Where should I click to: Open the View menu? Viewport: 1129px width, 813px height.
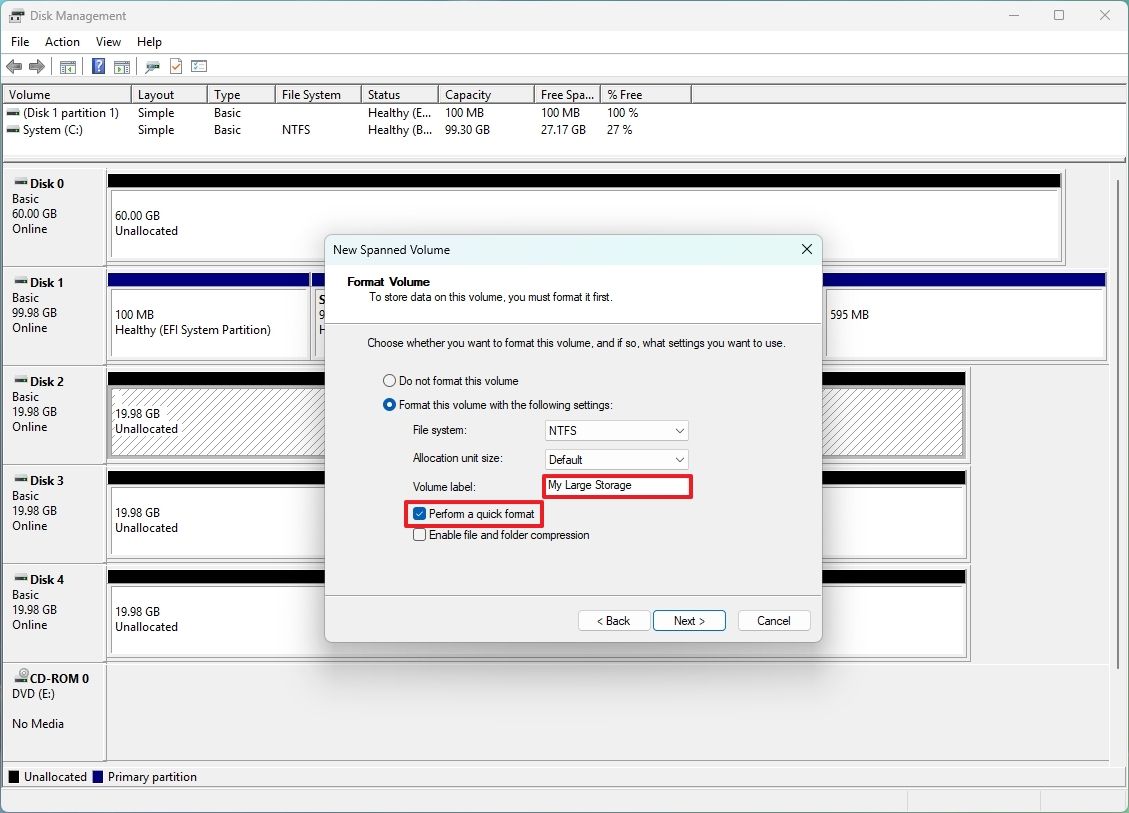coord(108,42)
